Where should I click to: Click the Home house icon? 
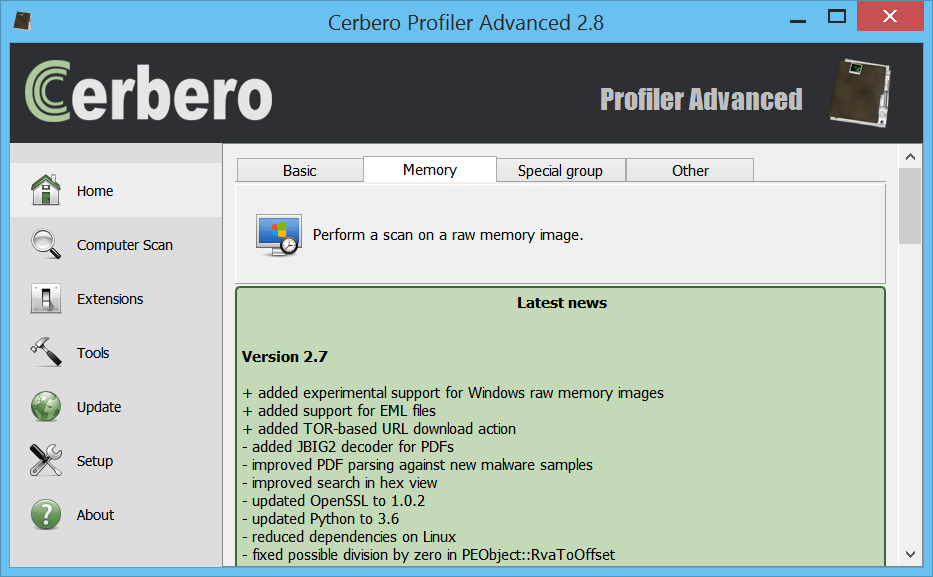pos(46,190)
